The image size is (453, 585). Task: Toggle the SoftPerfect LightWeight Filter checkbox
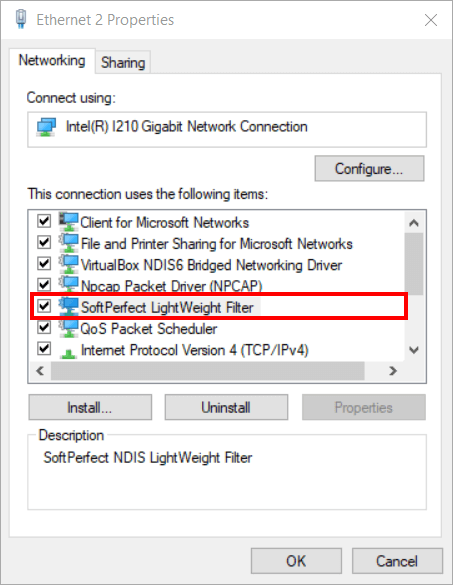coord(44,306)
